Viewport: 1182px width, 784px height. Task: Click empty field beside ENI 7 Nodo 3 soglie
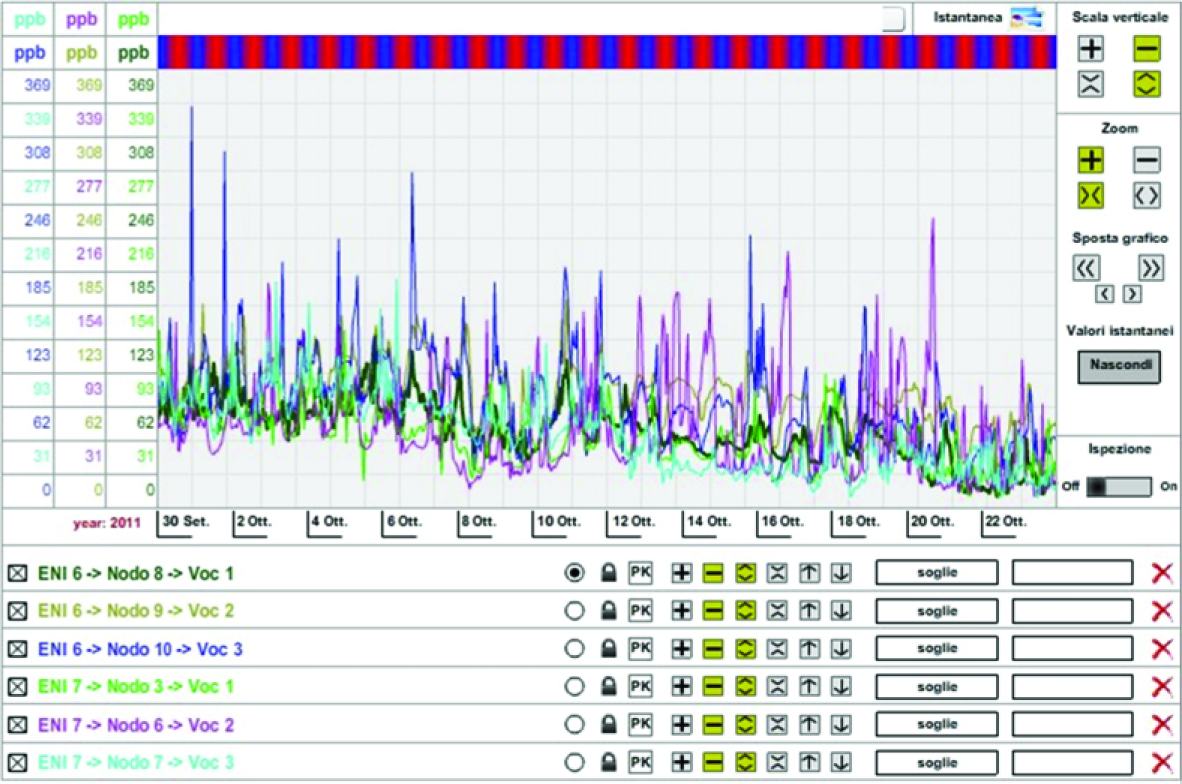click(x=1072, y=686)
